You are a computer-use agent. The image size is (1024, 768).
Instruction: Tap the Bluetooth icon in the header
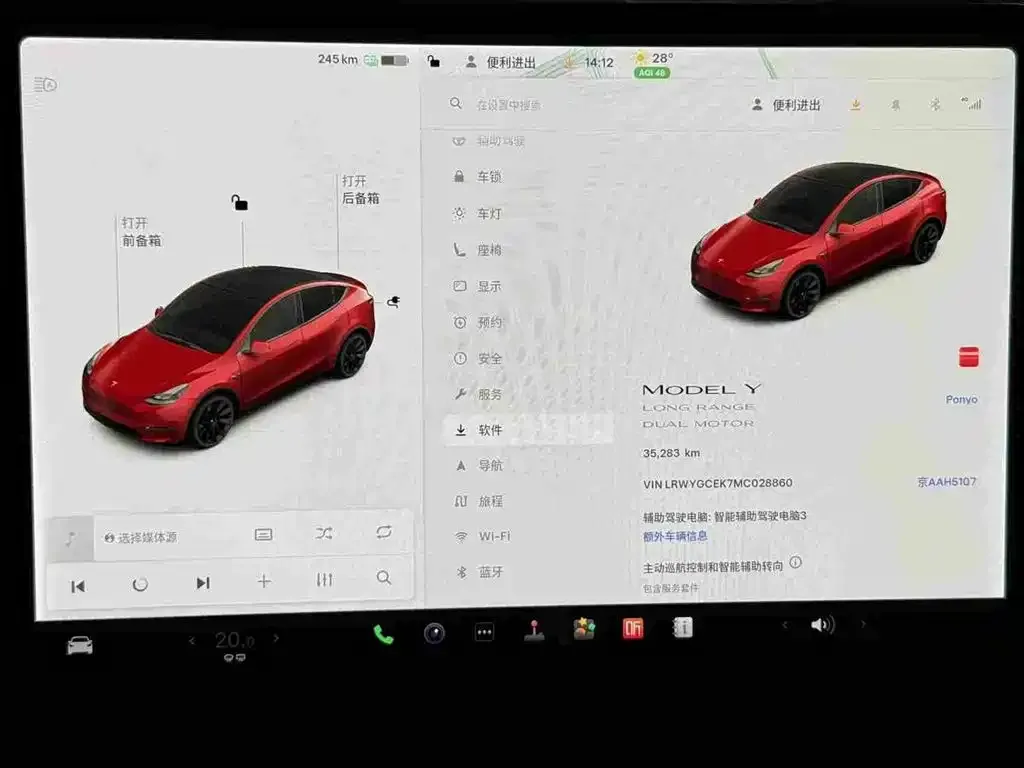coord(935,104)
